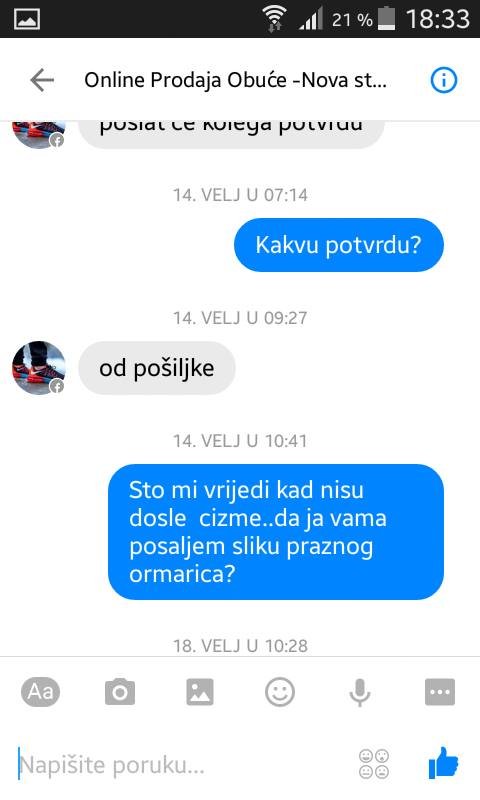Send a thumbs-up like
The width and height of the screenshot is (480, 800).
443,763
